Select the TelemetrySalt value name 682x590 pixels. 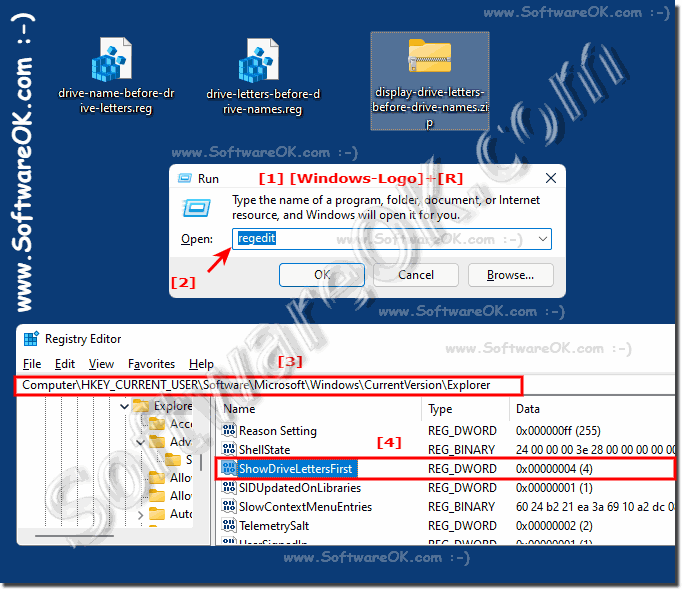(x=274, y=526)
